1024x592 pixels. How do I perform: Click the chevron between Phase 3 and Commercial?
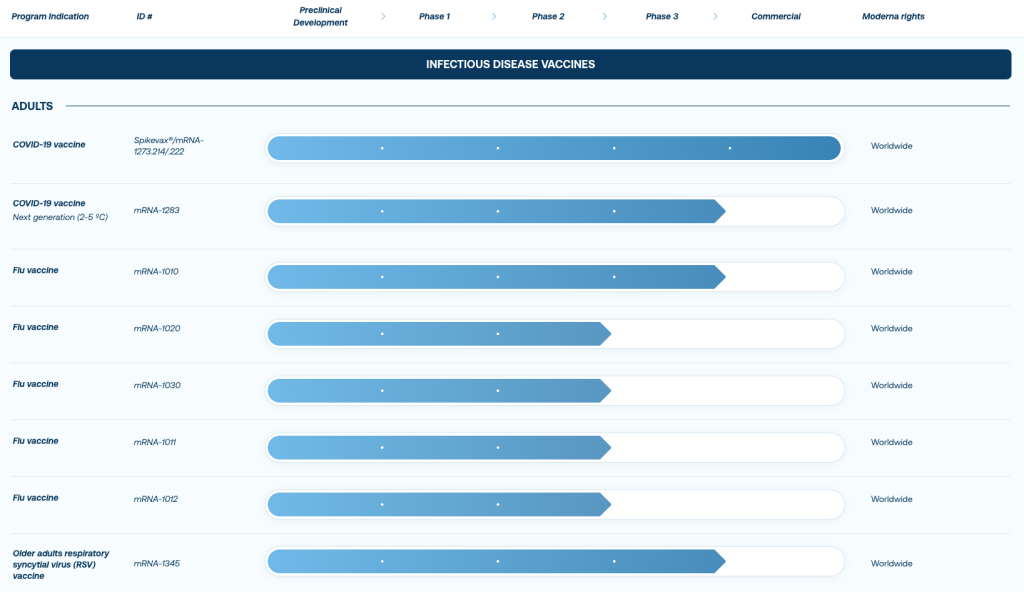coord(716,17)
